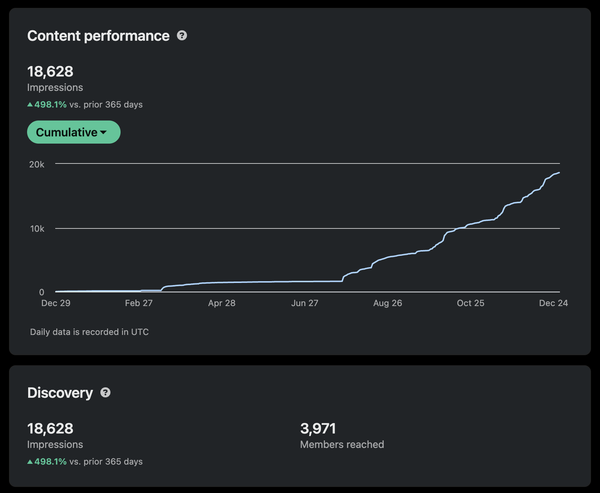Image resolution: width=600 pixels, height=493 pixels.
Task: Click the Jun 27 x-axis label
Action: (x=305, y=302)
